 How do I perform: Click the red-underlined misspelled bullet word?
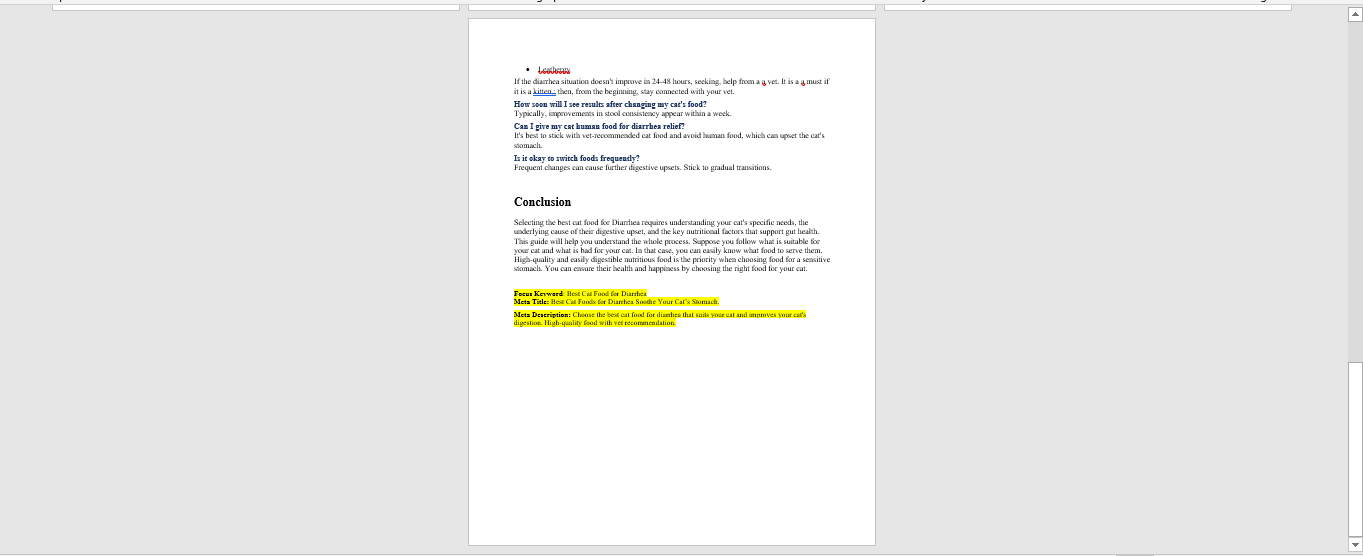pos(553,70)
